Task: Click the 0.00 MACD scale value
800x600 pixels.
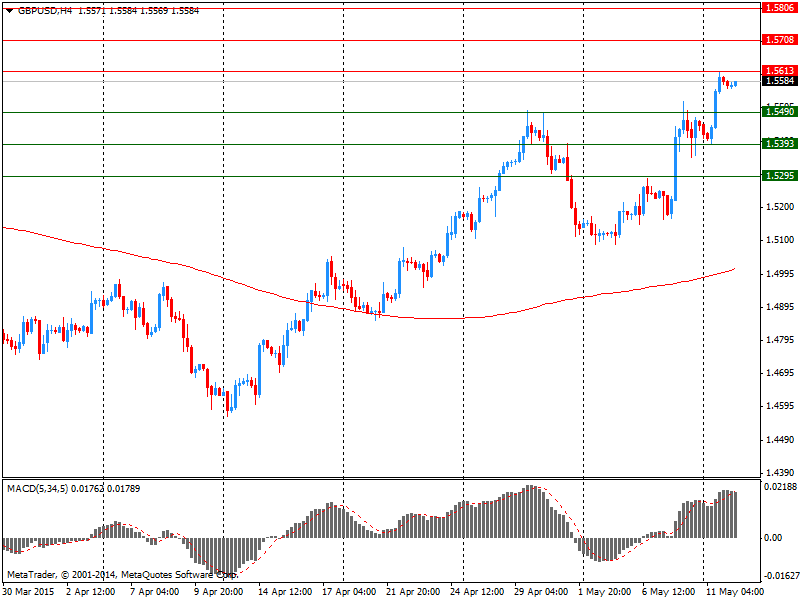Action: (x=773, y=538)
